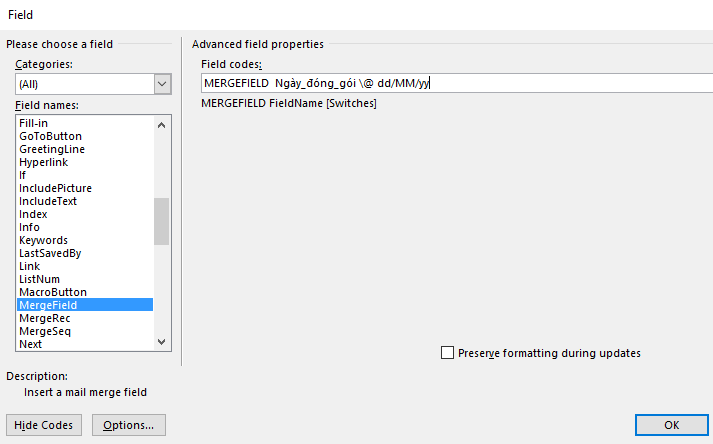Click the Hide Codes button
The width and height of the screenshot is (713, 444).
[x=44, y=425]
